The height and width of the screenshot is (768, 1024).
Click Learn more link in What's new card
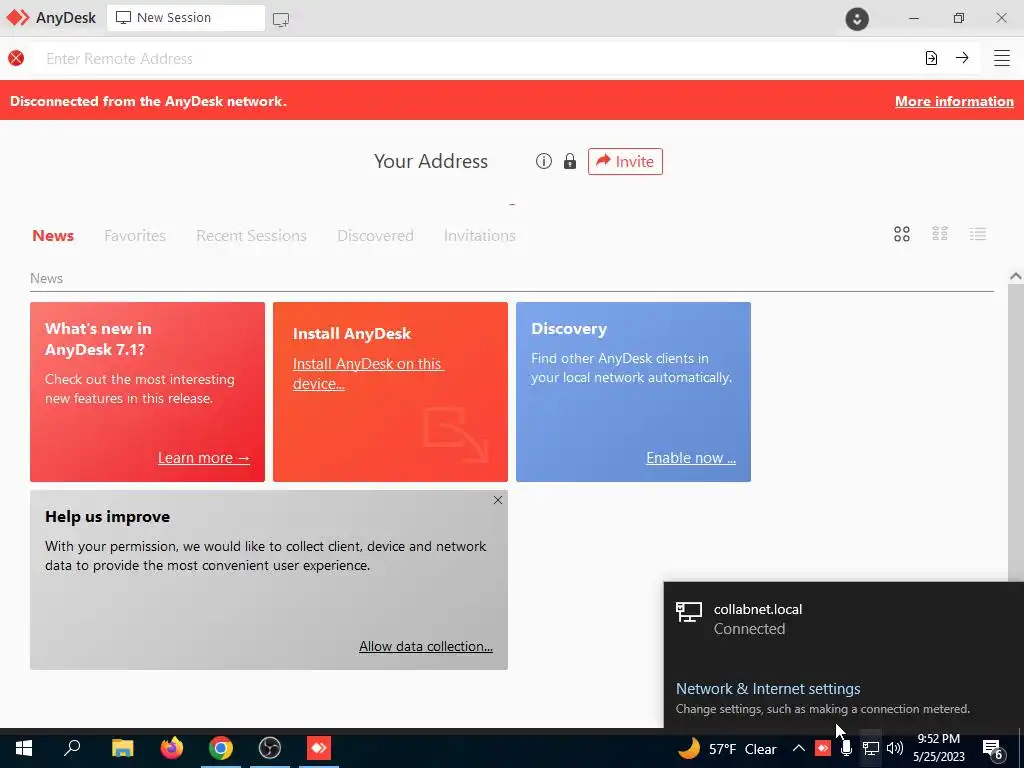[204, 458]
